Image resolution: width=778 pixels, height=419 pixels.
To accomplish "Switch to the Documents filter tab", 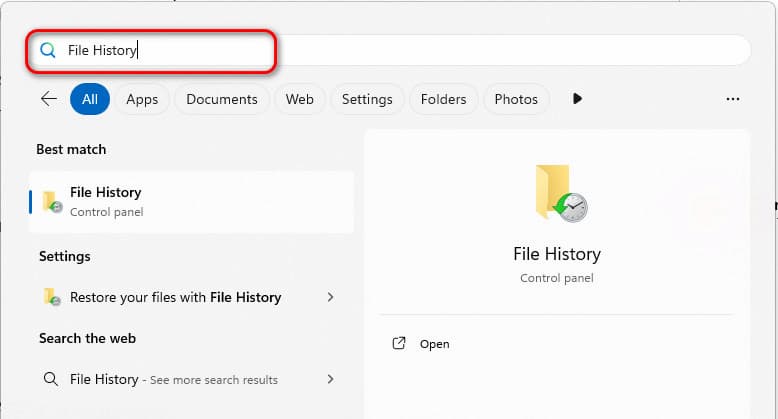I will 222,99.
